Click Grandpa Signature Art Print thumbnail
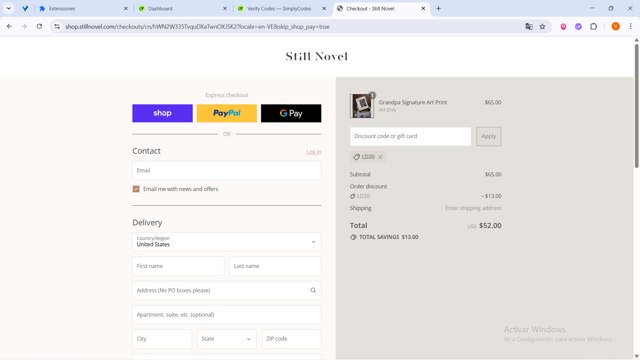640x360 pixels. tap(362, 106)
